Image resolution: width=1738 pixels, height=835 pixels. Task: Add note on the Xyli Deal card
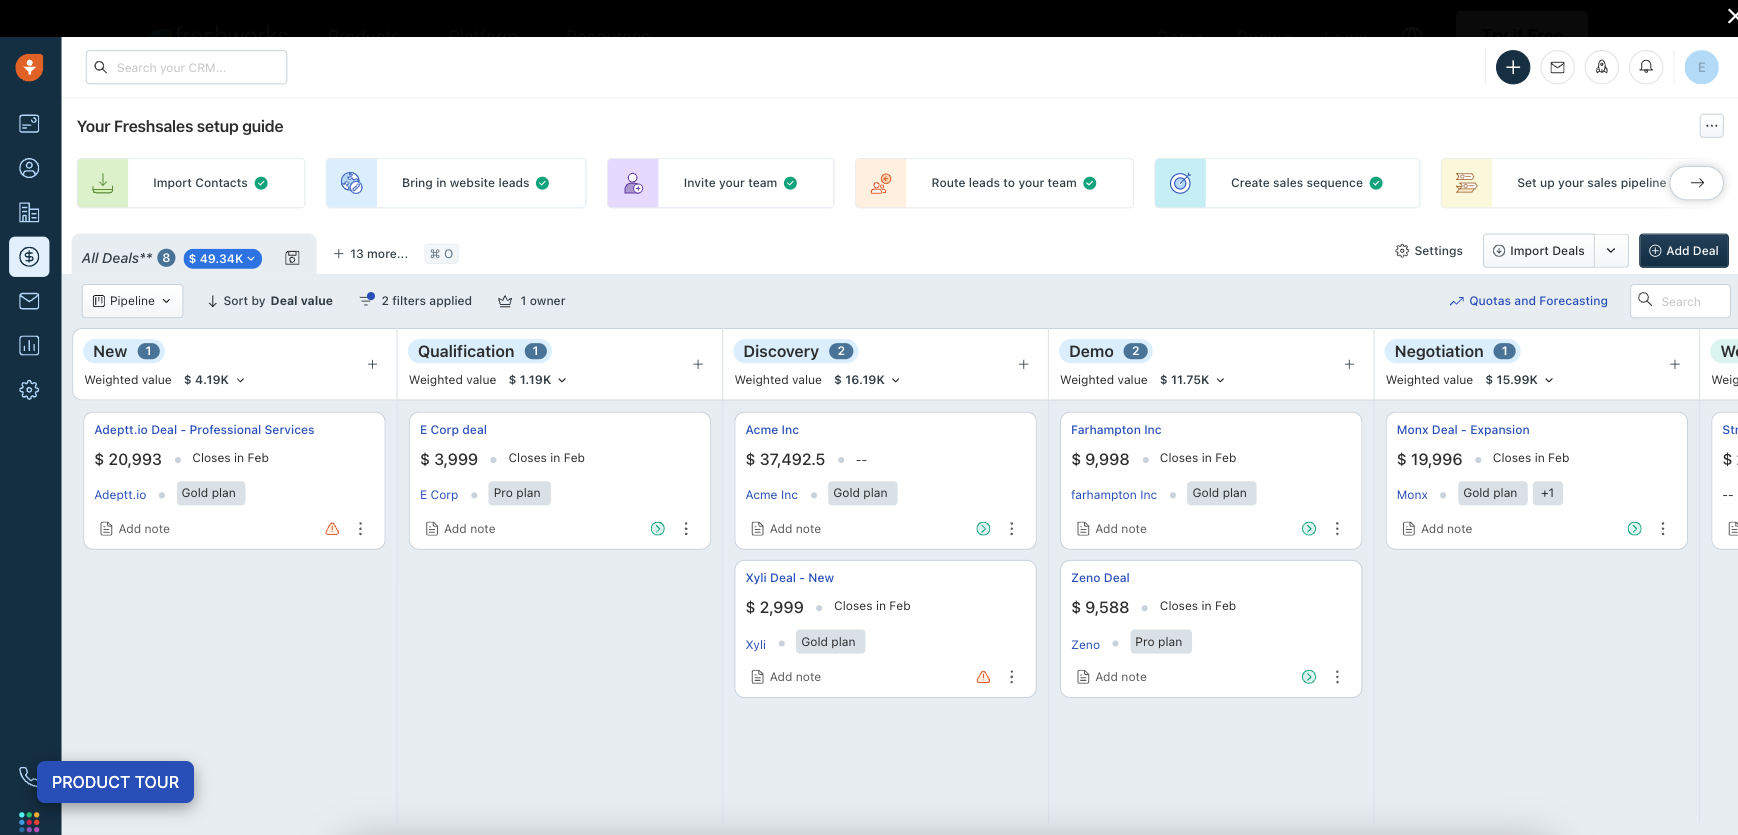coord(786,677)
